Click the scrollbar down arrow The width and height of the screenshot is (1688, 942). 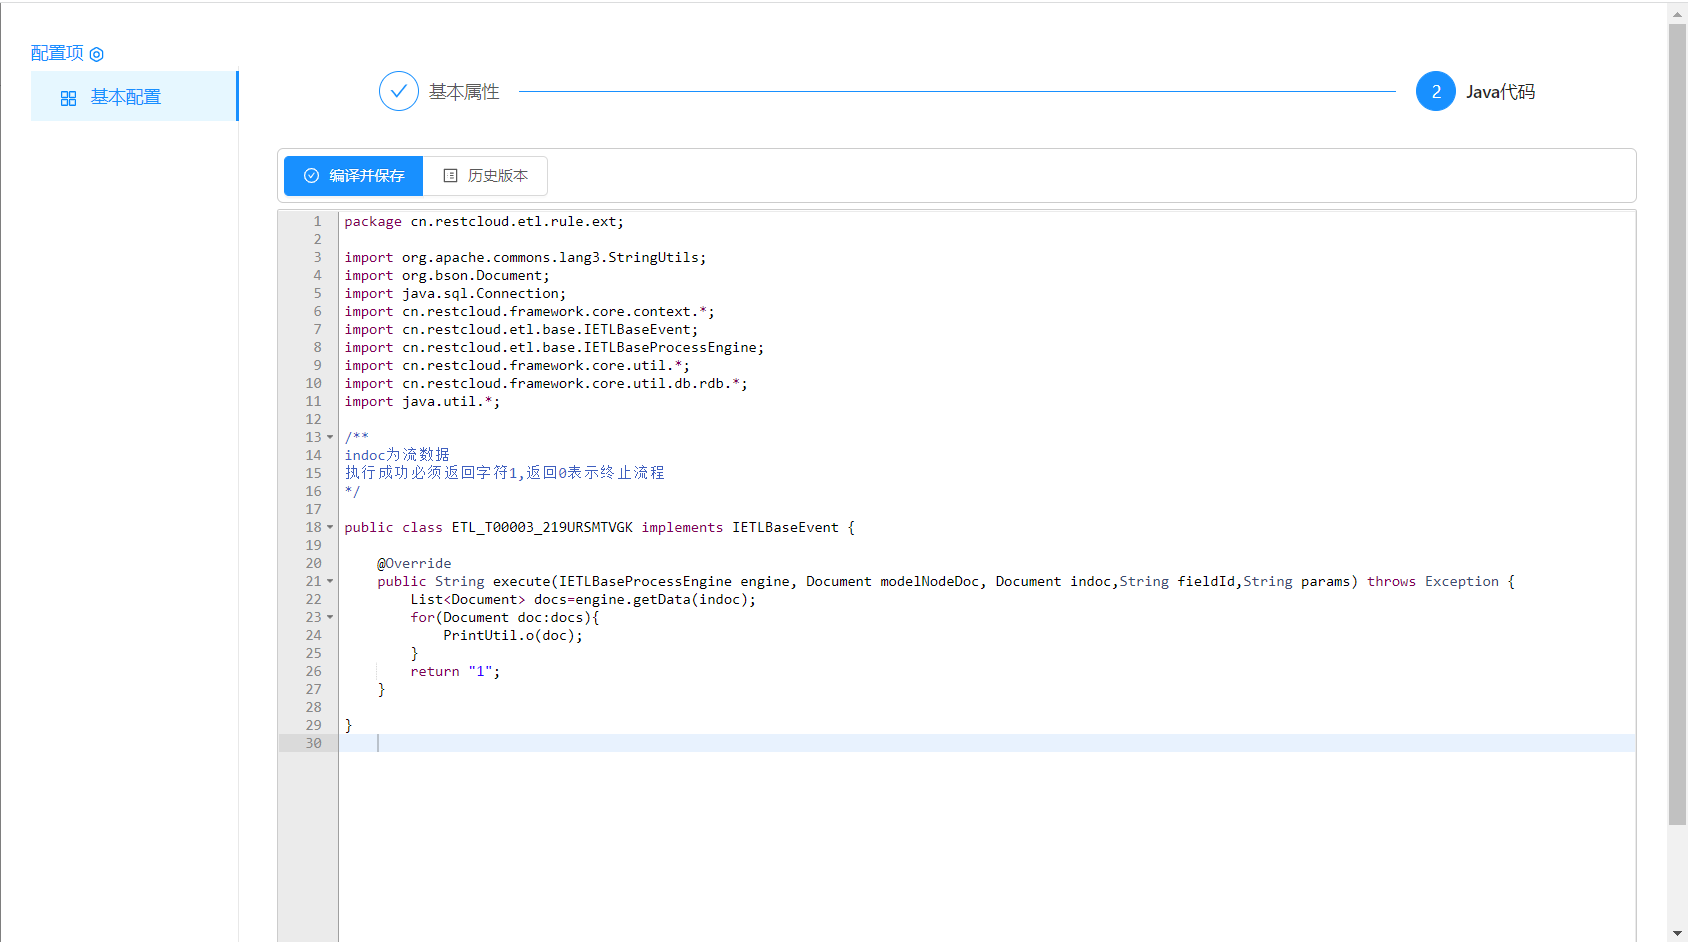[x=1677, y=933]
